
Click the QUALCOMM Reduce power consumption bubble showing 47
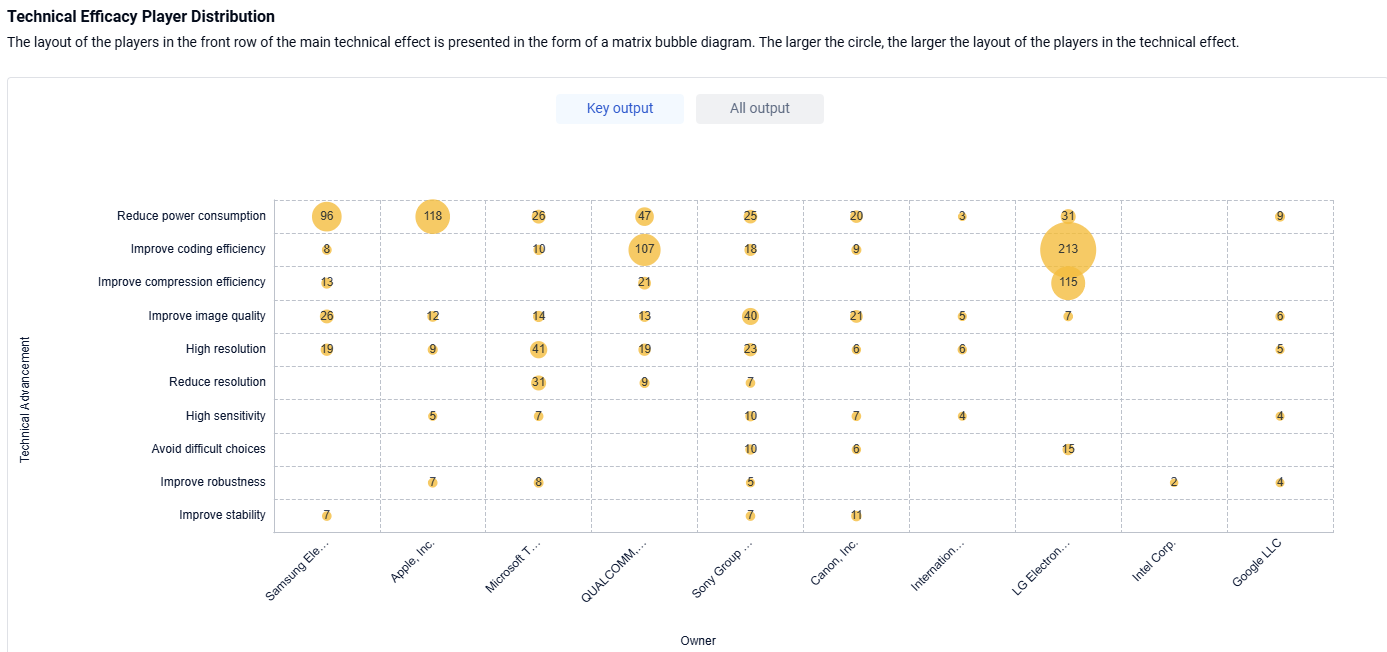[645, 216]
